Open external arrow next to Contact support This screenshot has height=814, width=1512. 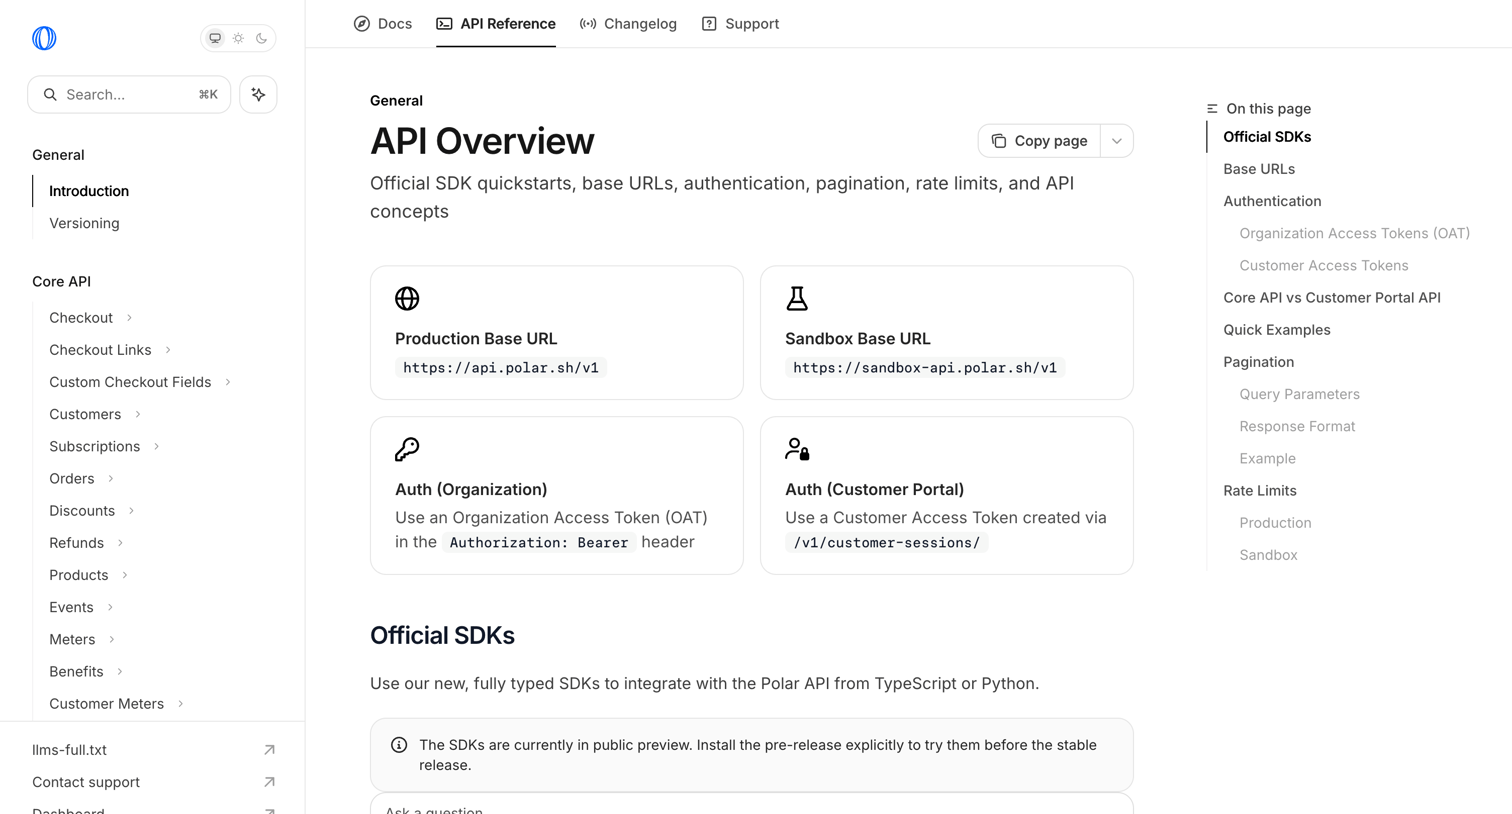tap(269, 782)
